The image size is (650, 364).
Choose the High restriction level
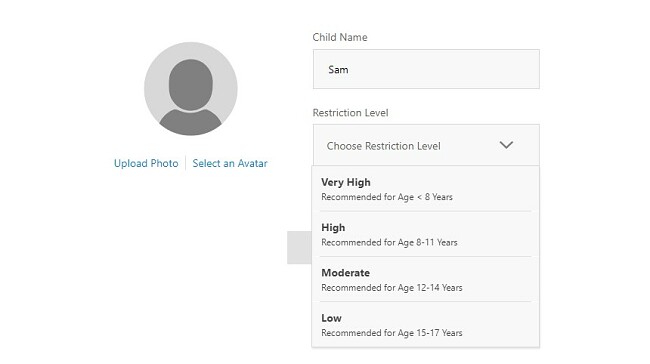tap(426, 234)
